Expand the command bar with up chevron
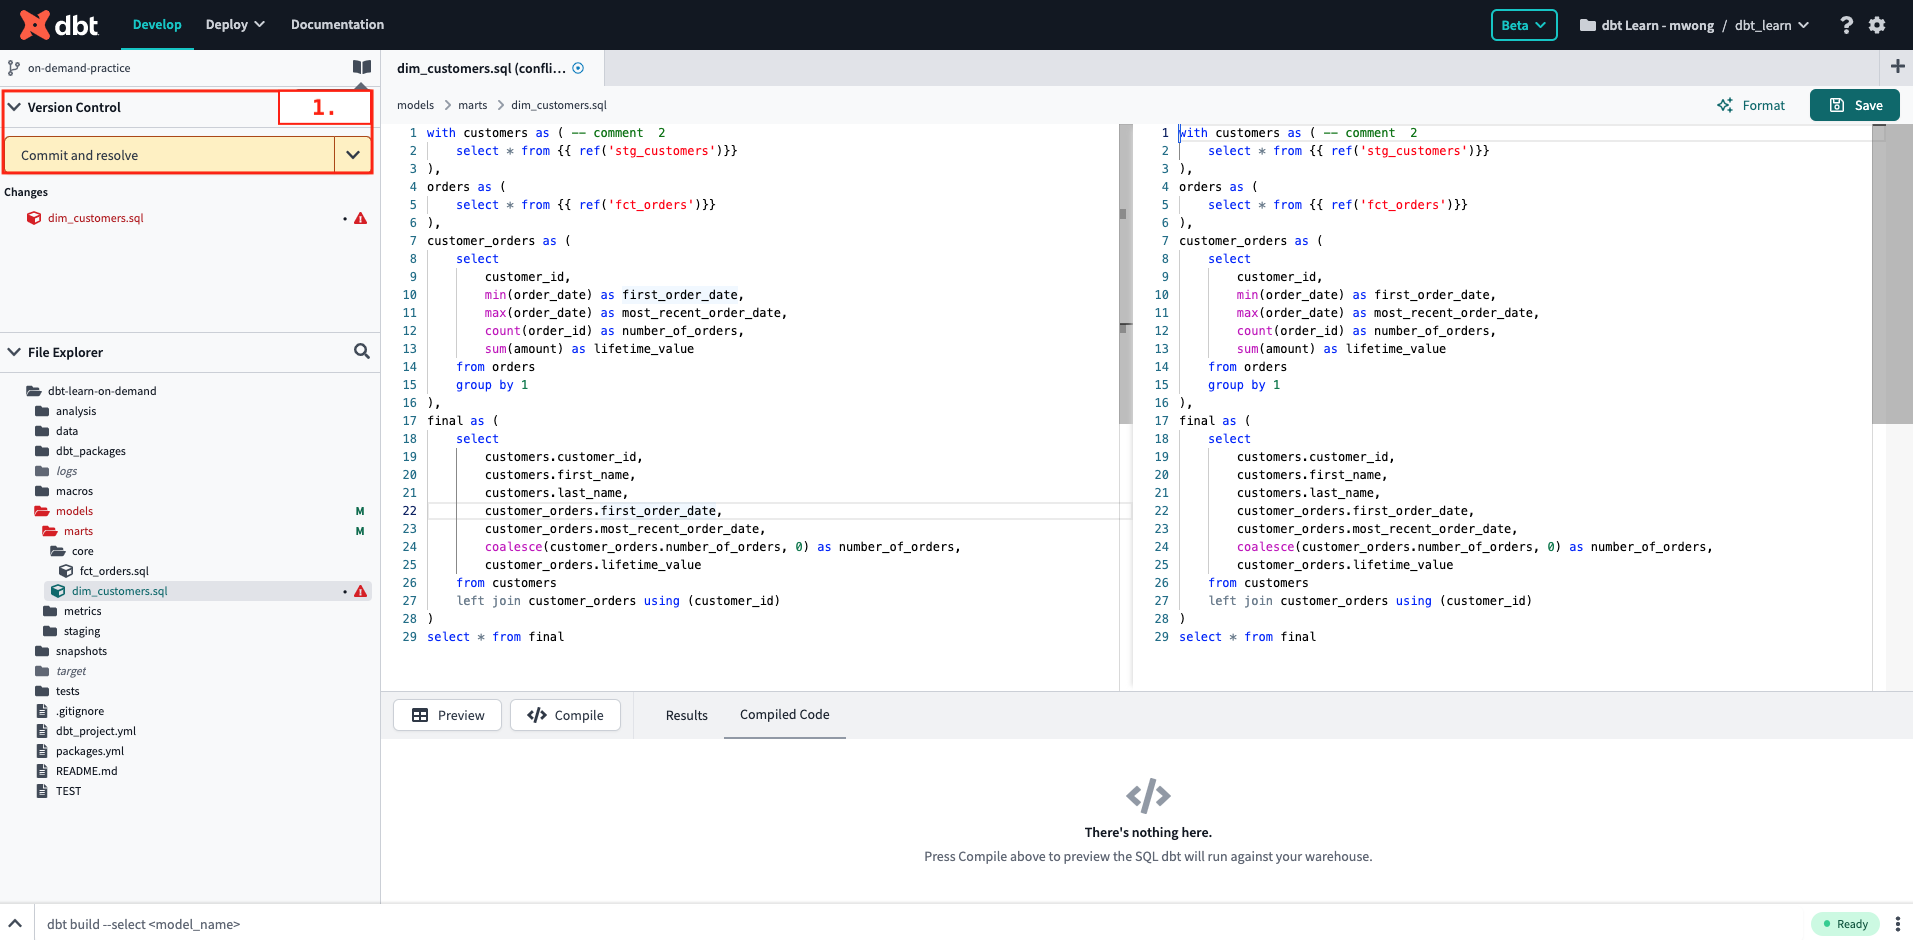Image resolution: width=1913 pixels, height=940 pixels. [15, 923]
